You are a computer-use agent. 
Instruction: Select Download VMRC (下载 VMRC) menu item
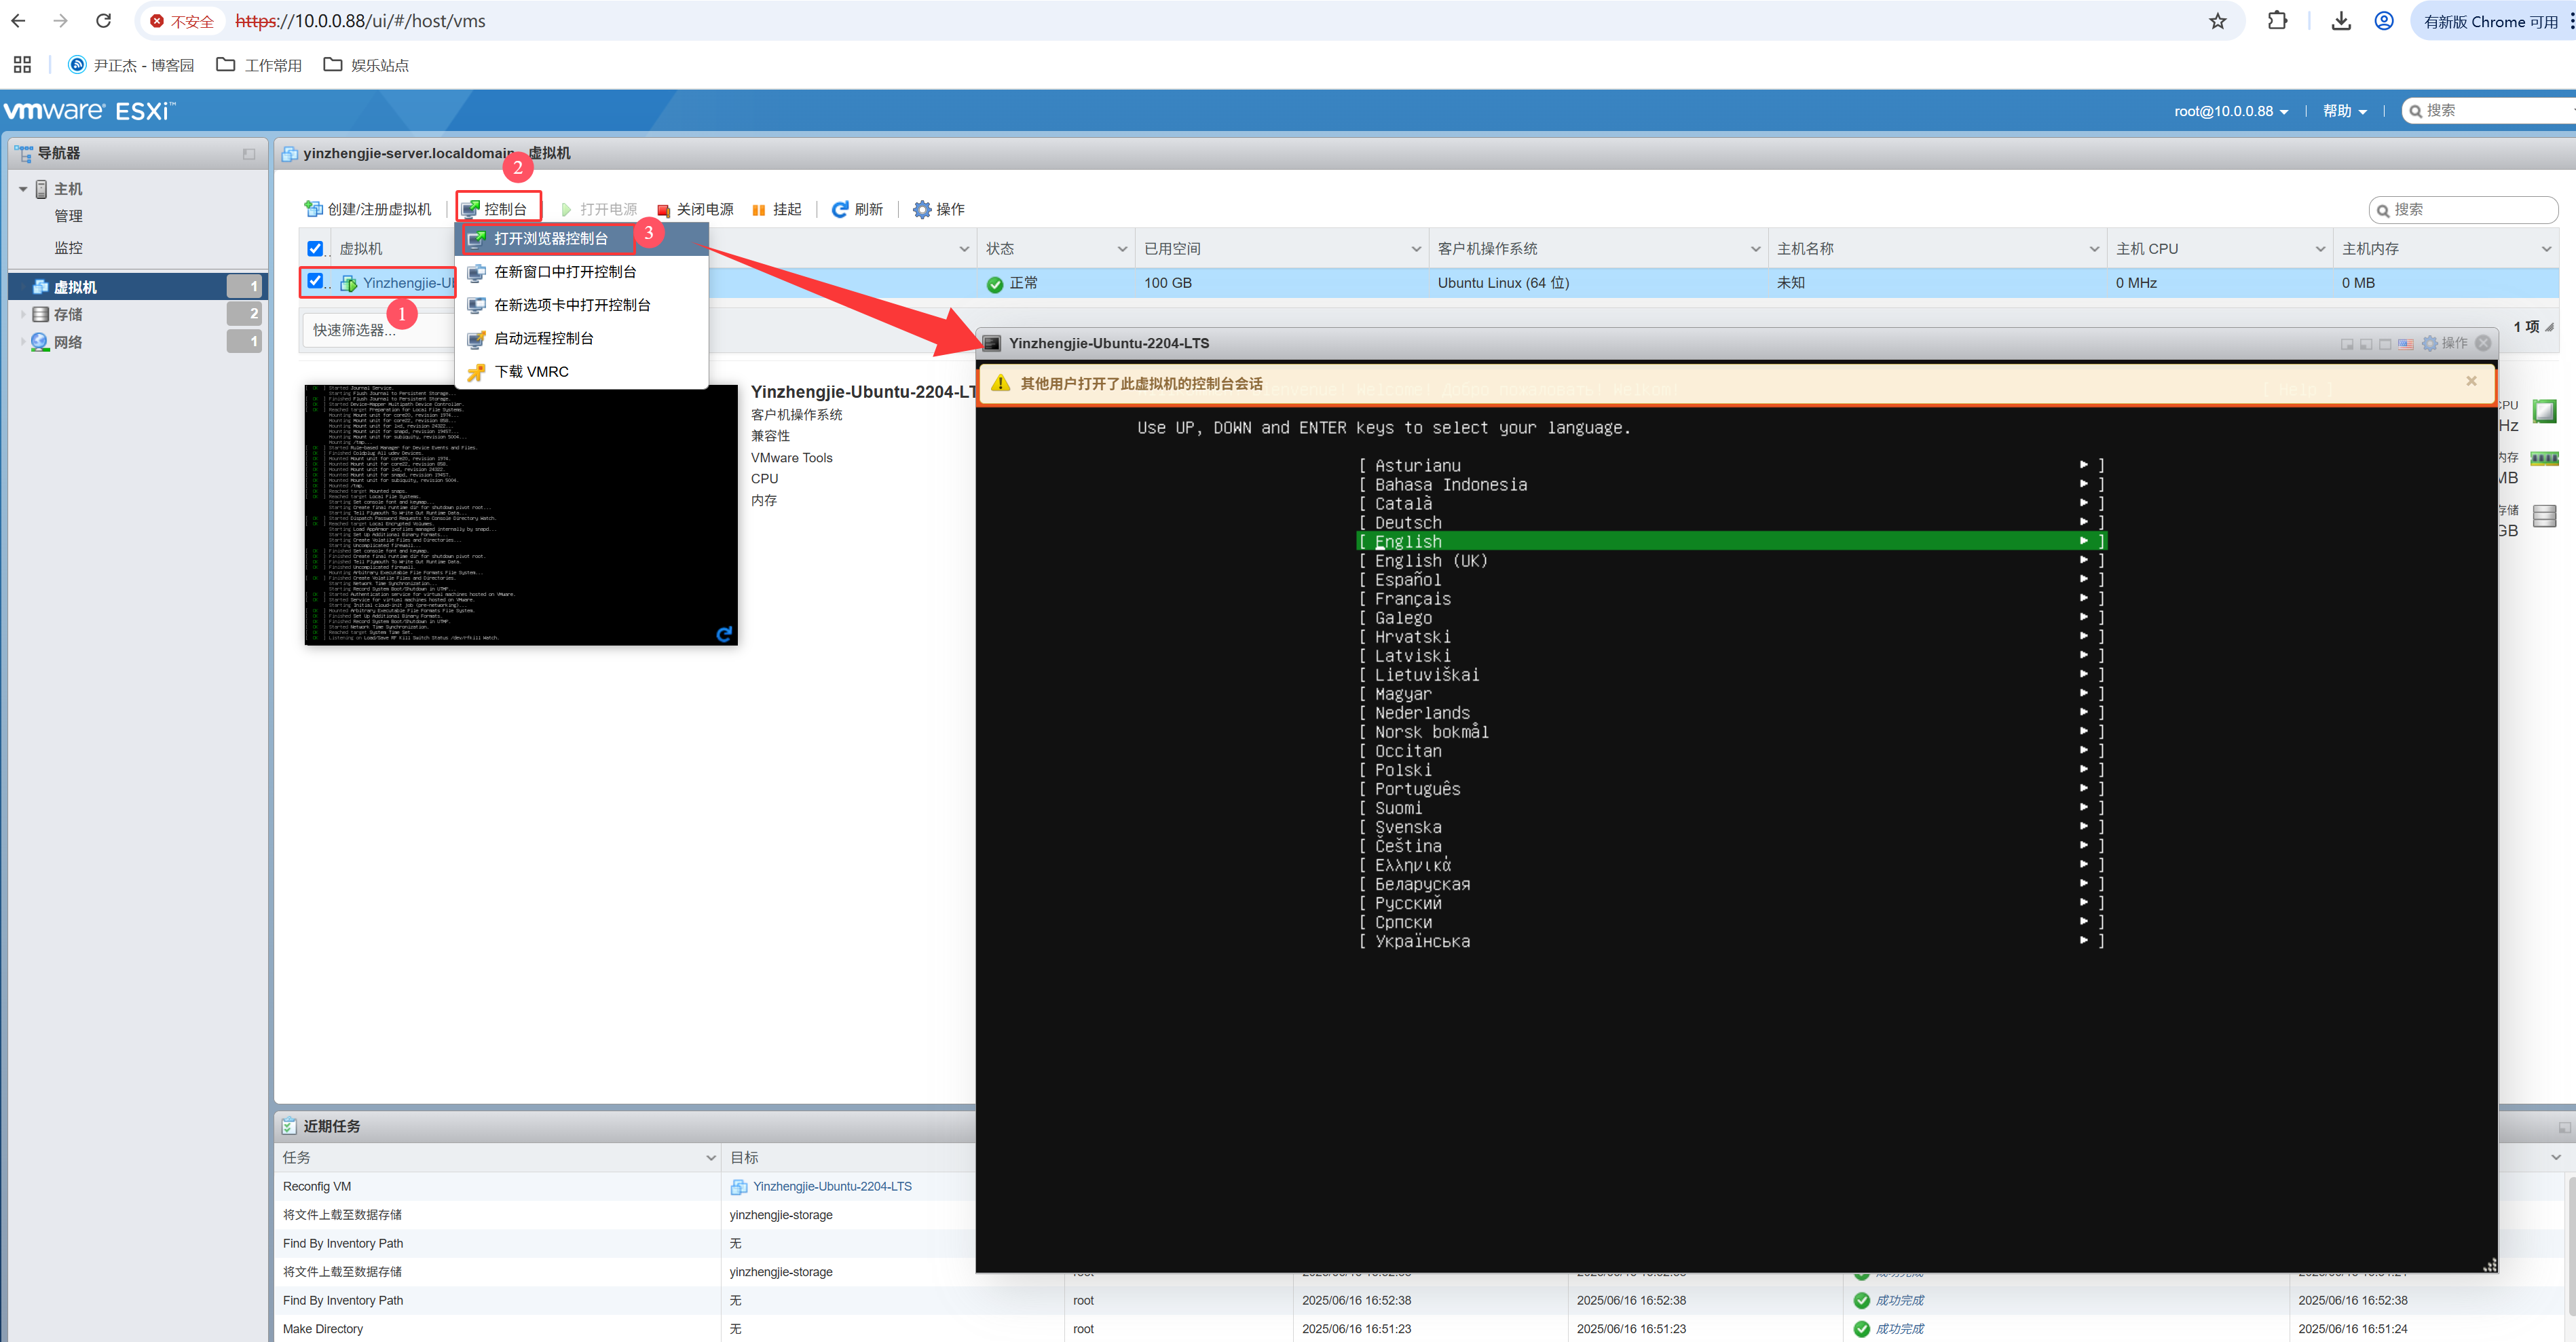point(531,371)
